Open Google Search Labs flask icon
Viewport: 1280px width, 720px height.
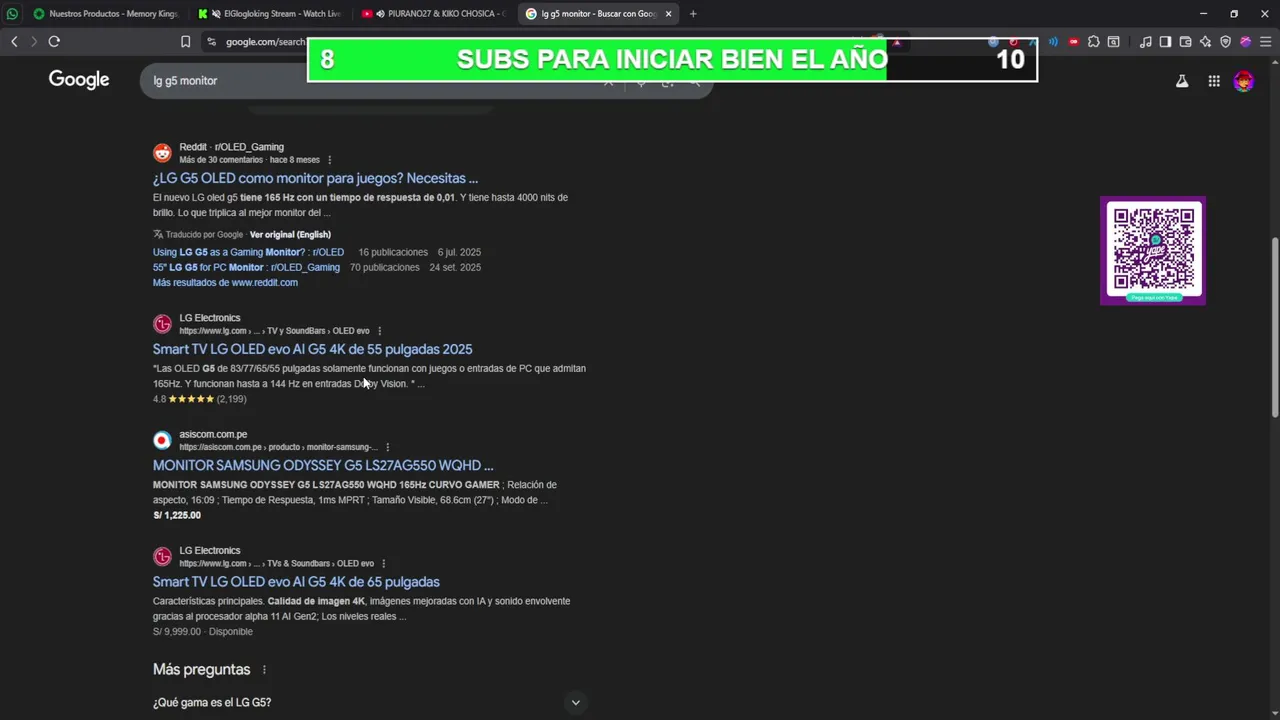pos(1182,82)
